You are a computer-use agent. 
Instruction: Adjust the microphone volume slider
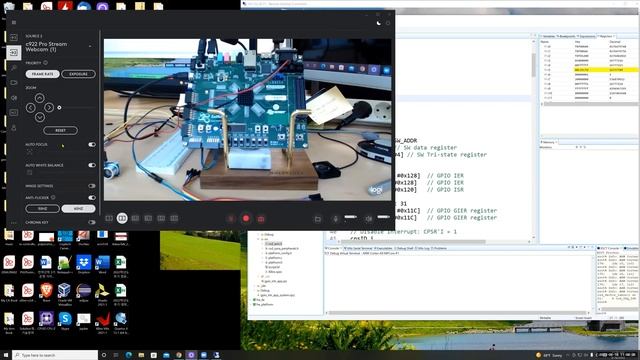tap(351, 217)
